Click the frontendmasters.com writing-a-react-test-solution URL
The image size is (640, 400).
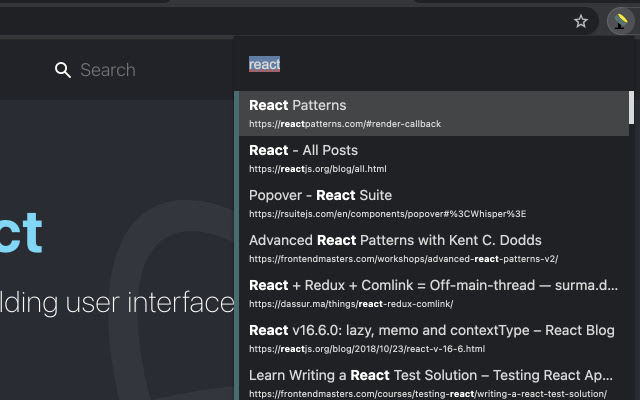[428, 393]
